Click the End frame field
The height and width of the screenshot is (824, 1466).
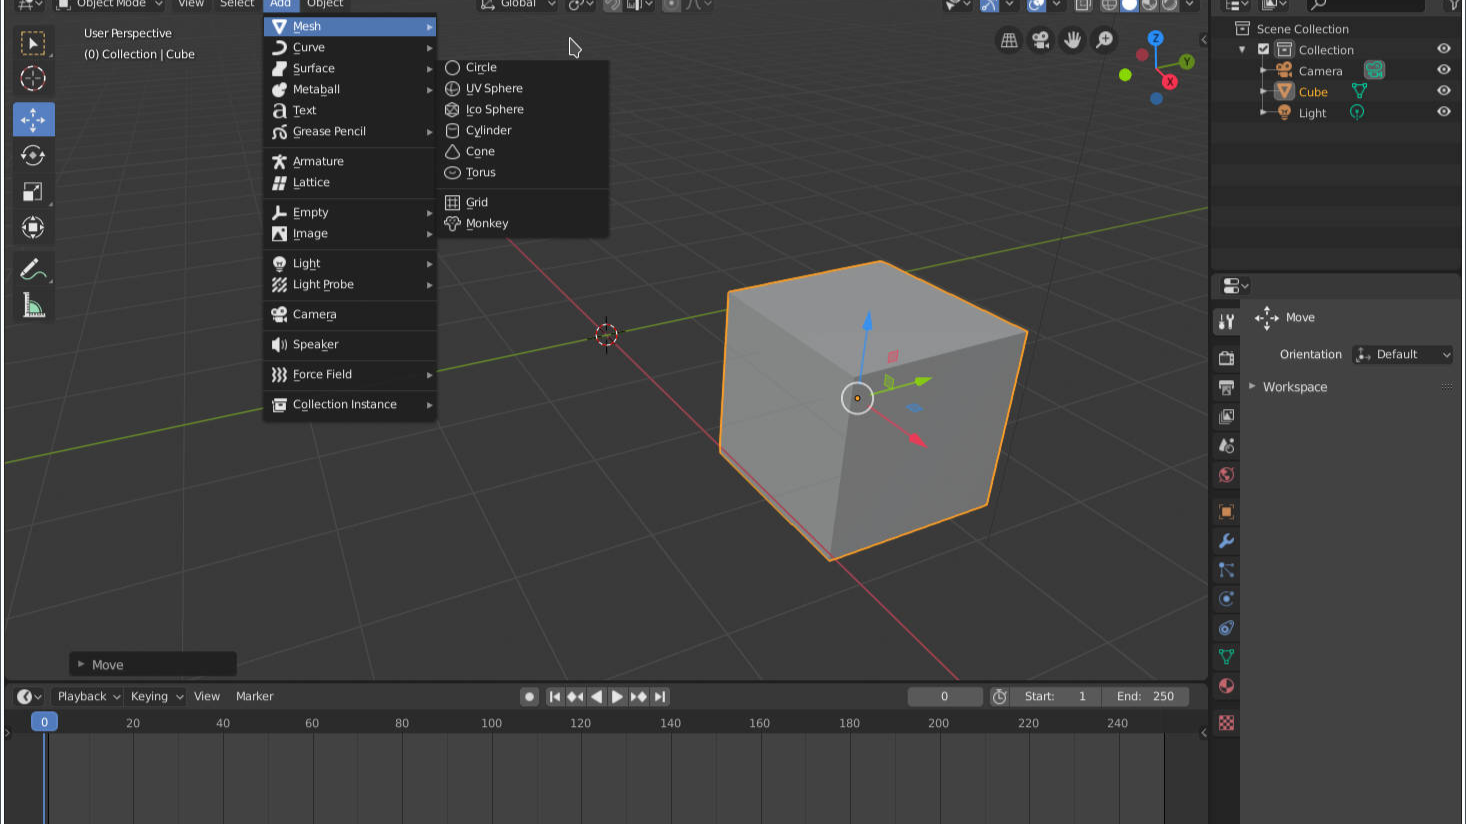[x=1146, y=696]
